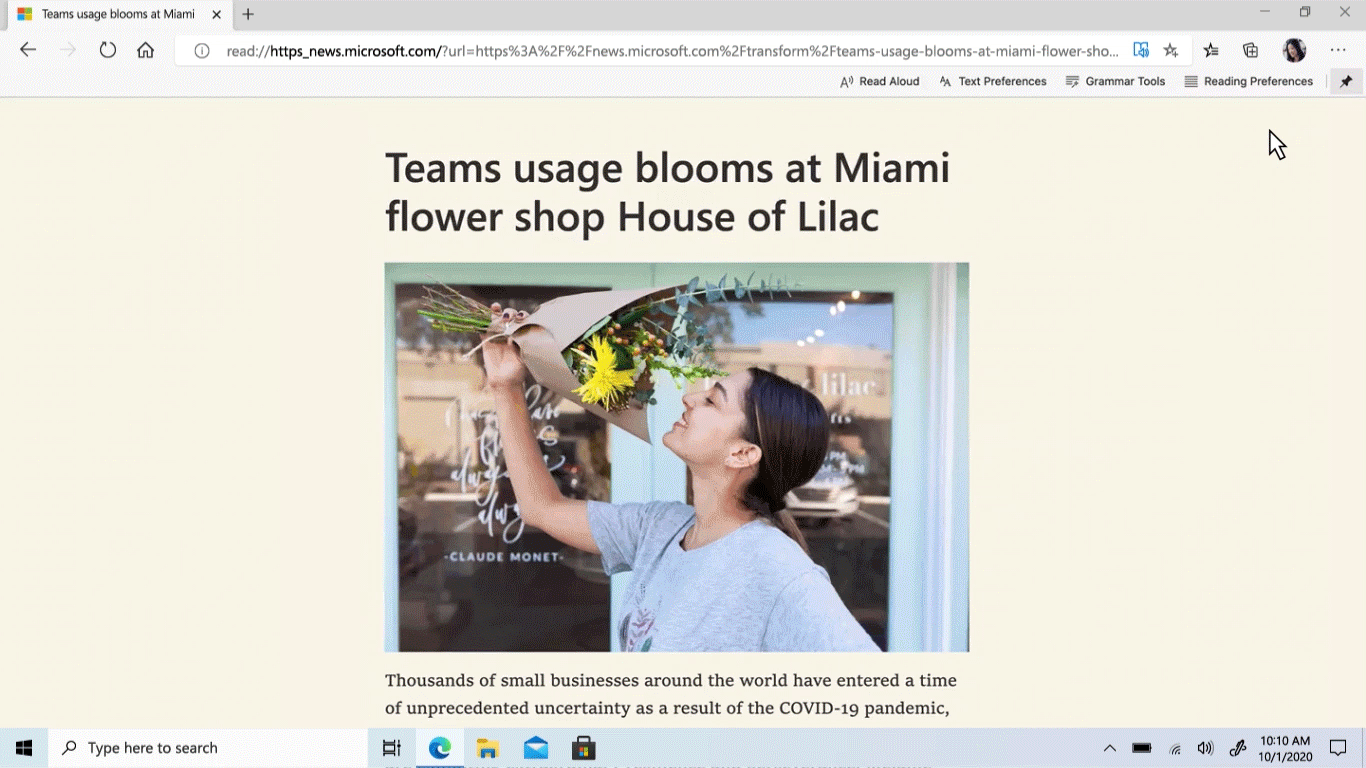The image size is (1366, 768).
Task: Refresh the current page
Action: click(107, 49)
